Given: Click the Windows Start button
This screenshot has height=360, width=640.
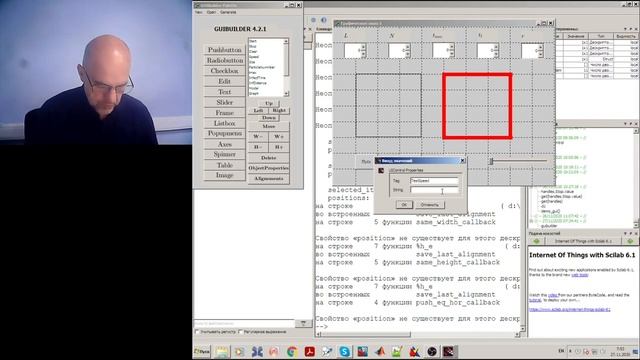Looking at the screenshot, I should click(202, 351).
